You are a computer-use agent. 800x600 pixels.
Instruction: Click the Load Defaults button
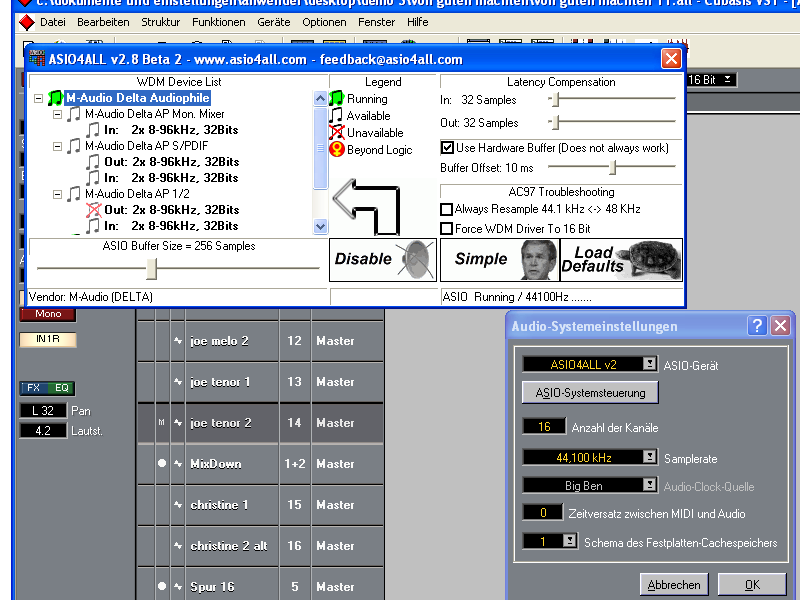click(x=621, y=260)
